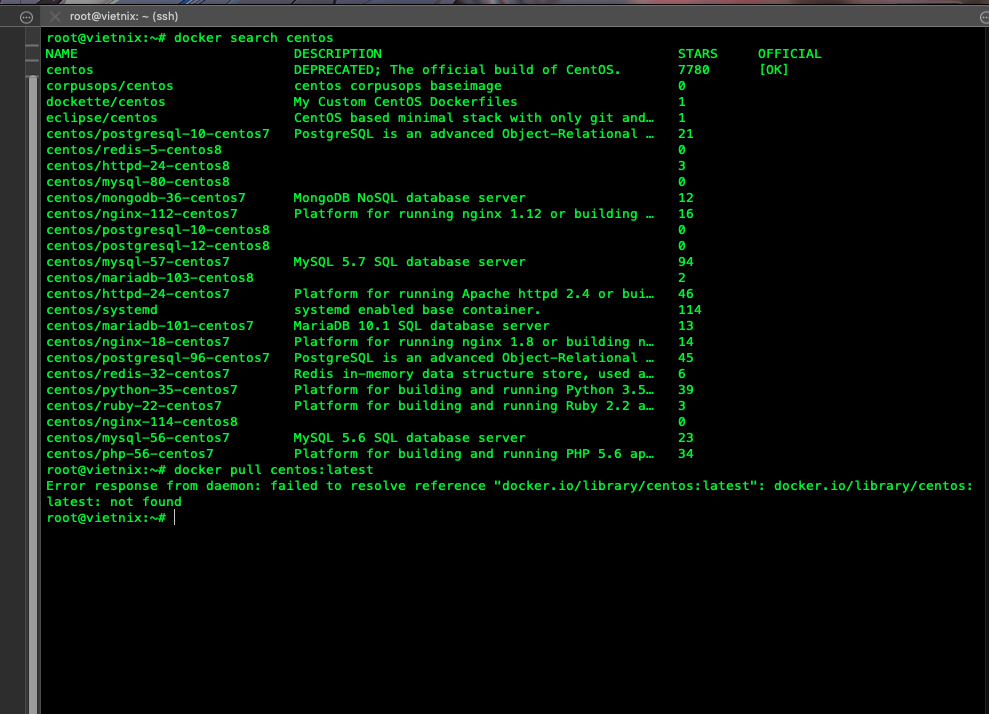Image resolution: width=989 pixels, height=714 pixels.
Task: Click centos/php-56-centos7 image name
Action: [130, 454]
